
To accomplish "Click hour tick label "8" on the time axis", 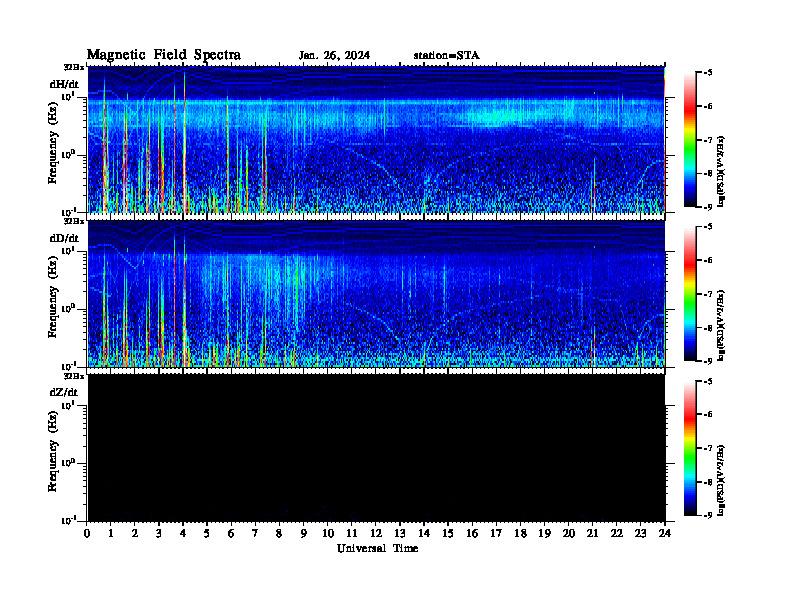I will [x=279, y=534].
